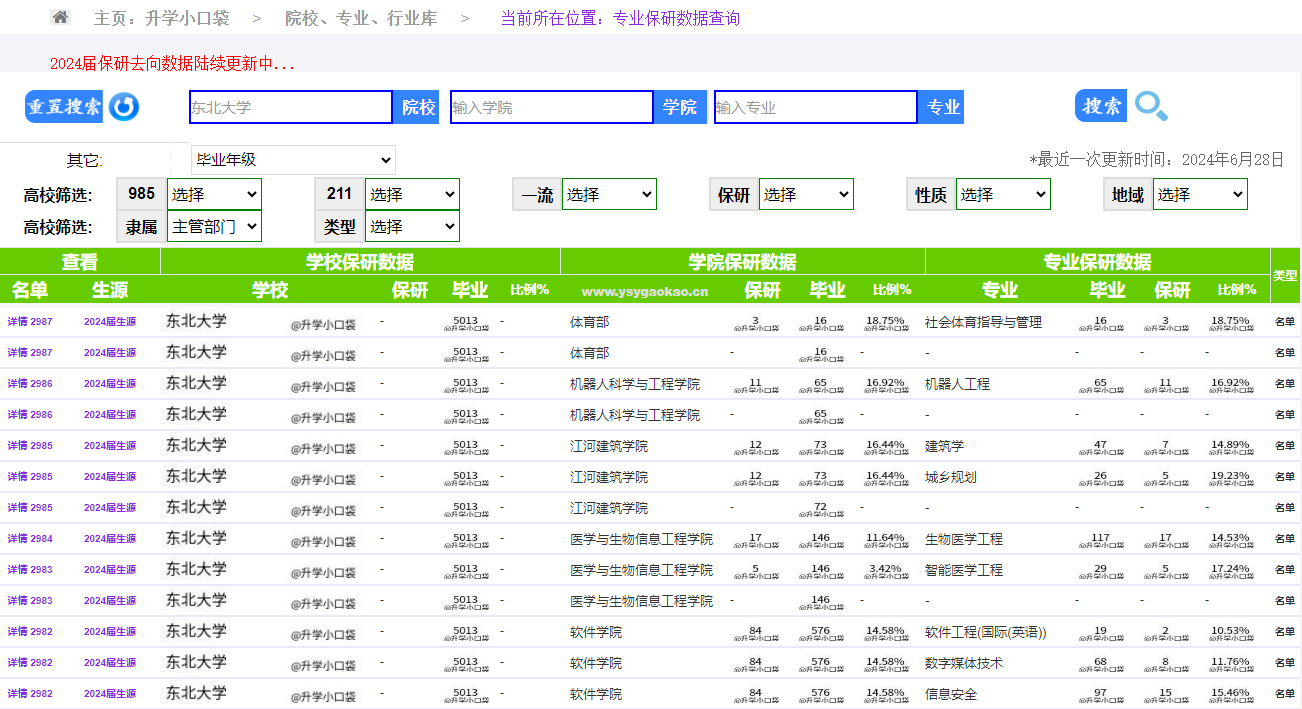The image size is (1302, 709).
Task: Select the 社会体育指导与管理 major cell
Action: tap(983, 322)
